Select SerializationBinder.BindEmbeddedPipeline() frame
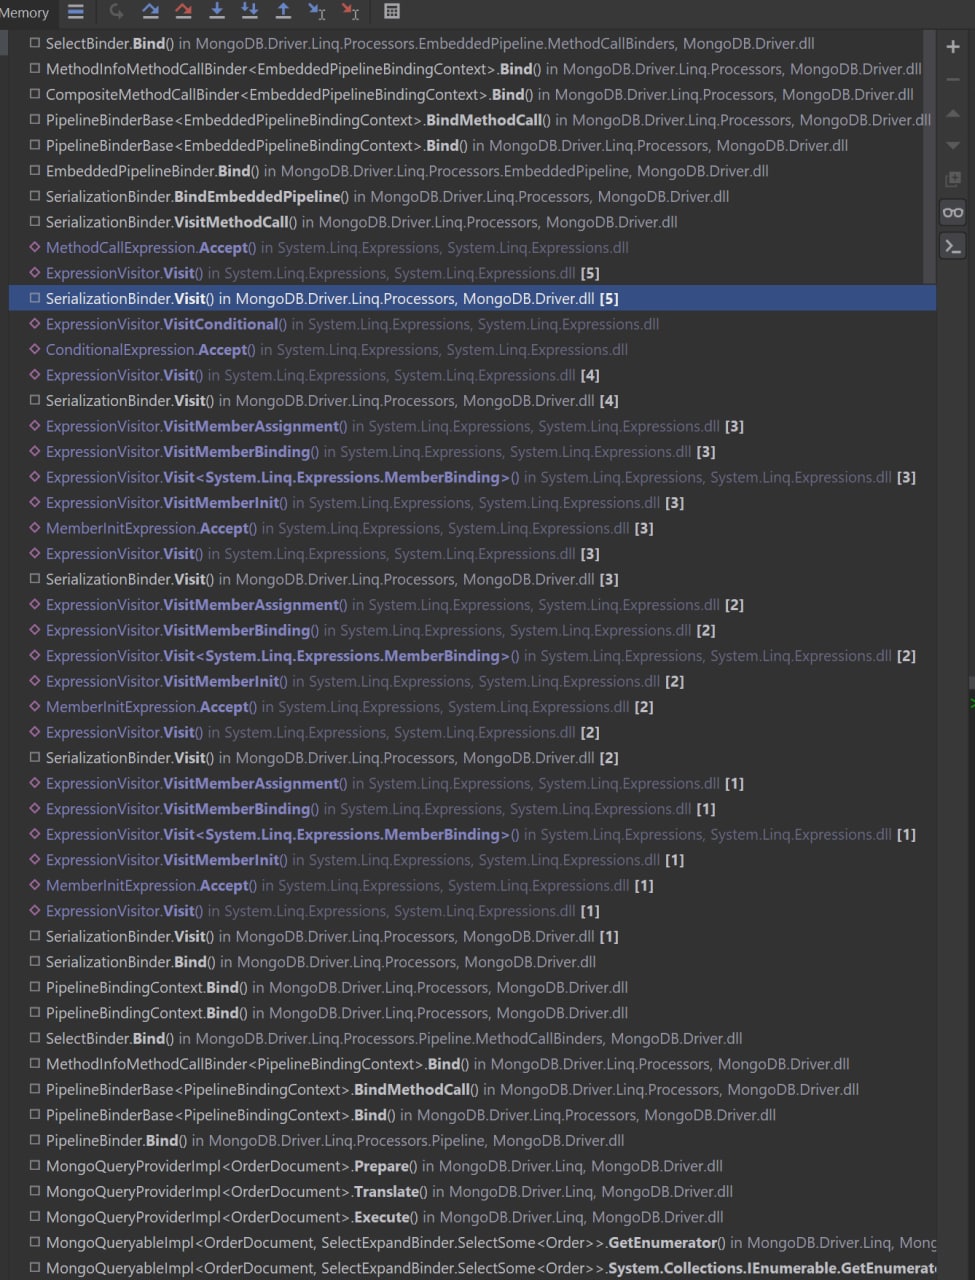This screenshot has height=1280, width=975. (472, 197)
